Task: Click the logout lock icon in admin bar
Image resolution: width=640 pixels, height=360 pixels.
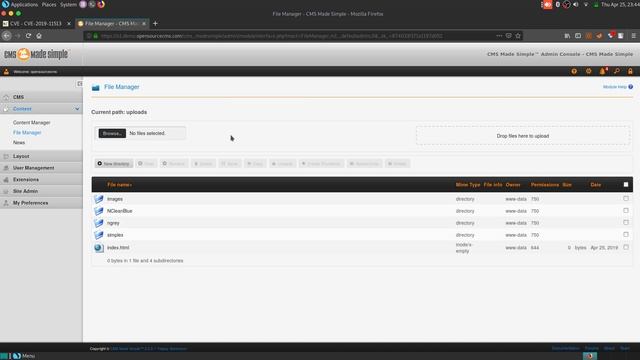Action: pos(630,71)
